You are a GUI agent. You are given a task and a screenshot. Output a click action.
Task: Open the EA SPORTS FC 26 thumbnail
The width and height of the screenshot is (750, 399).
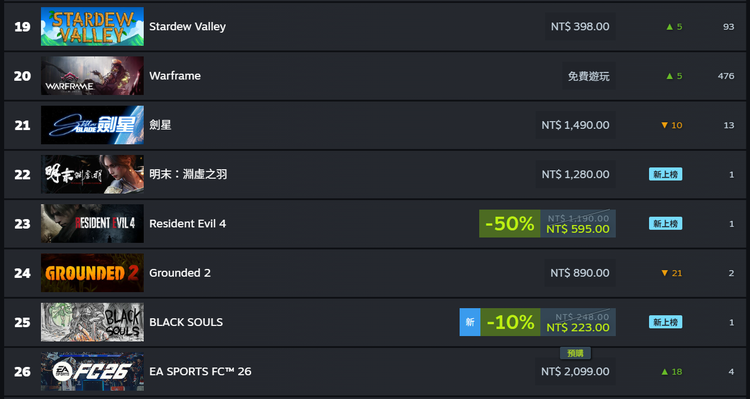92,371
